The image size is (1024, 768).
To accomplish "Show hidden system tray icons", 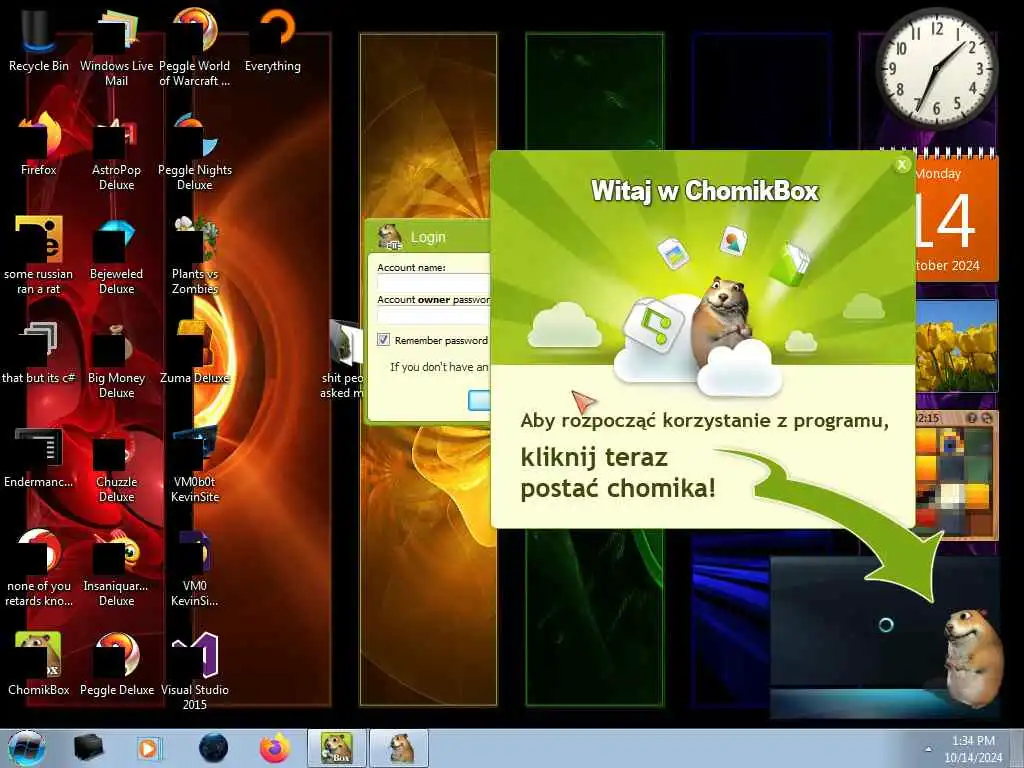I will pyautogui.click(x=928, y=749).
